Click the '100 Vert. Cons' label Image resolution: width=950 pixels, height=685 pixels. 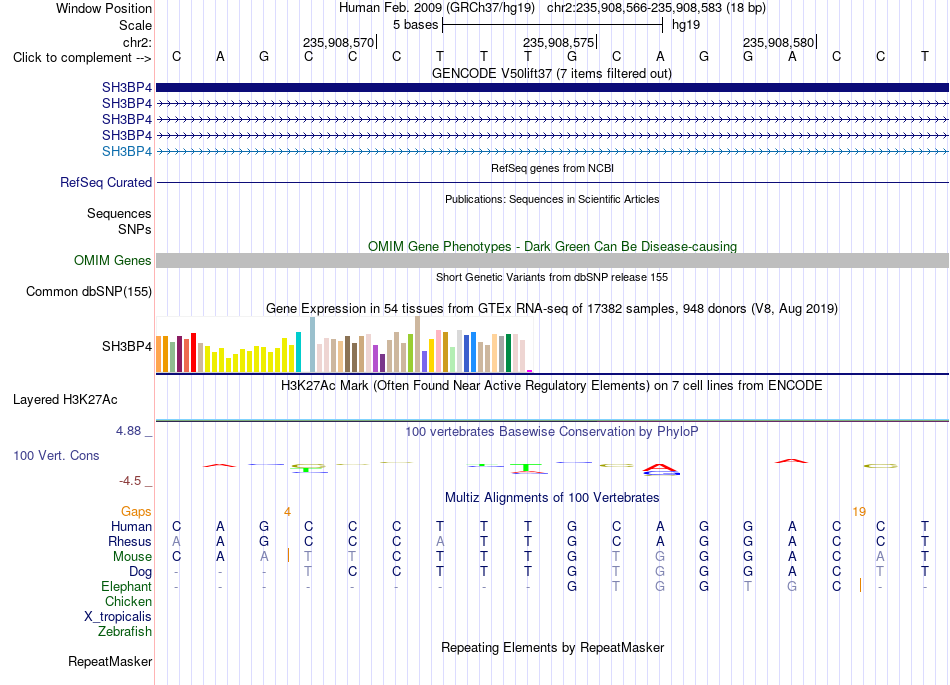(x=56, y=455)
